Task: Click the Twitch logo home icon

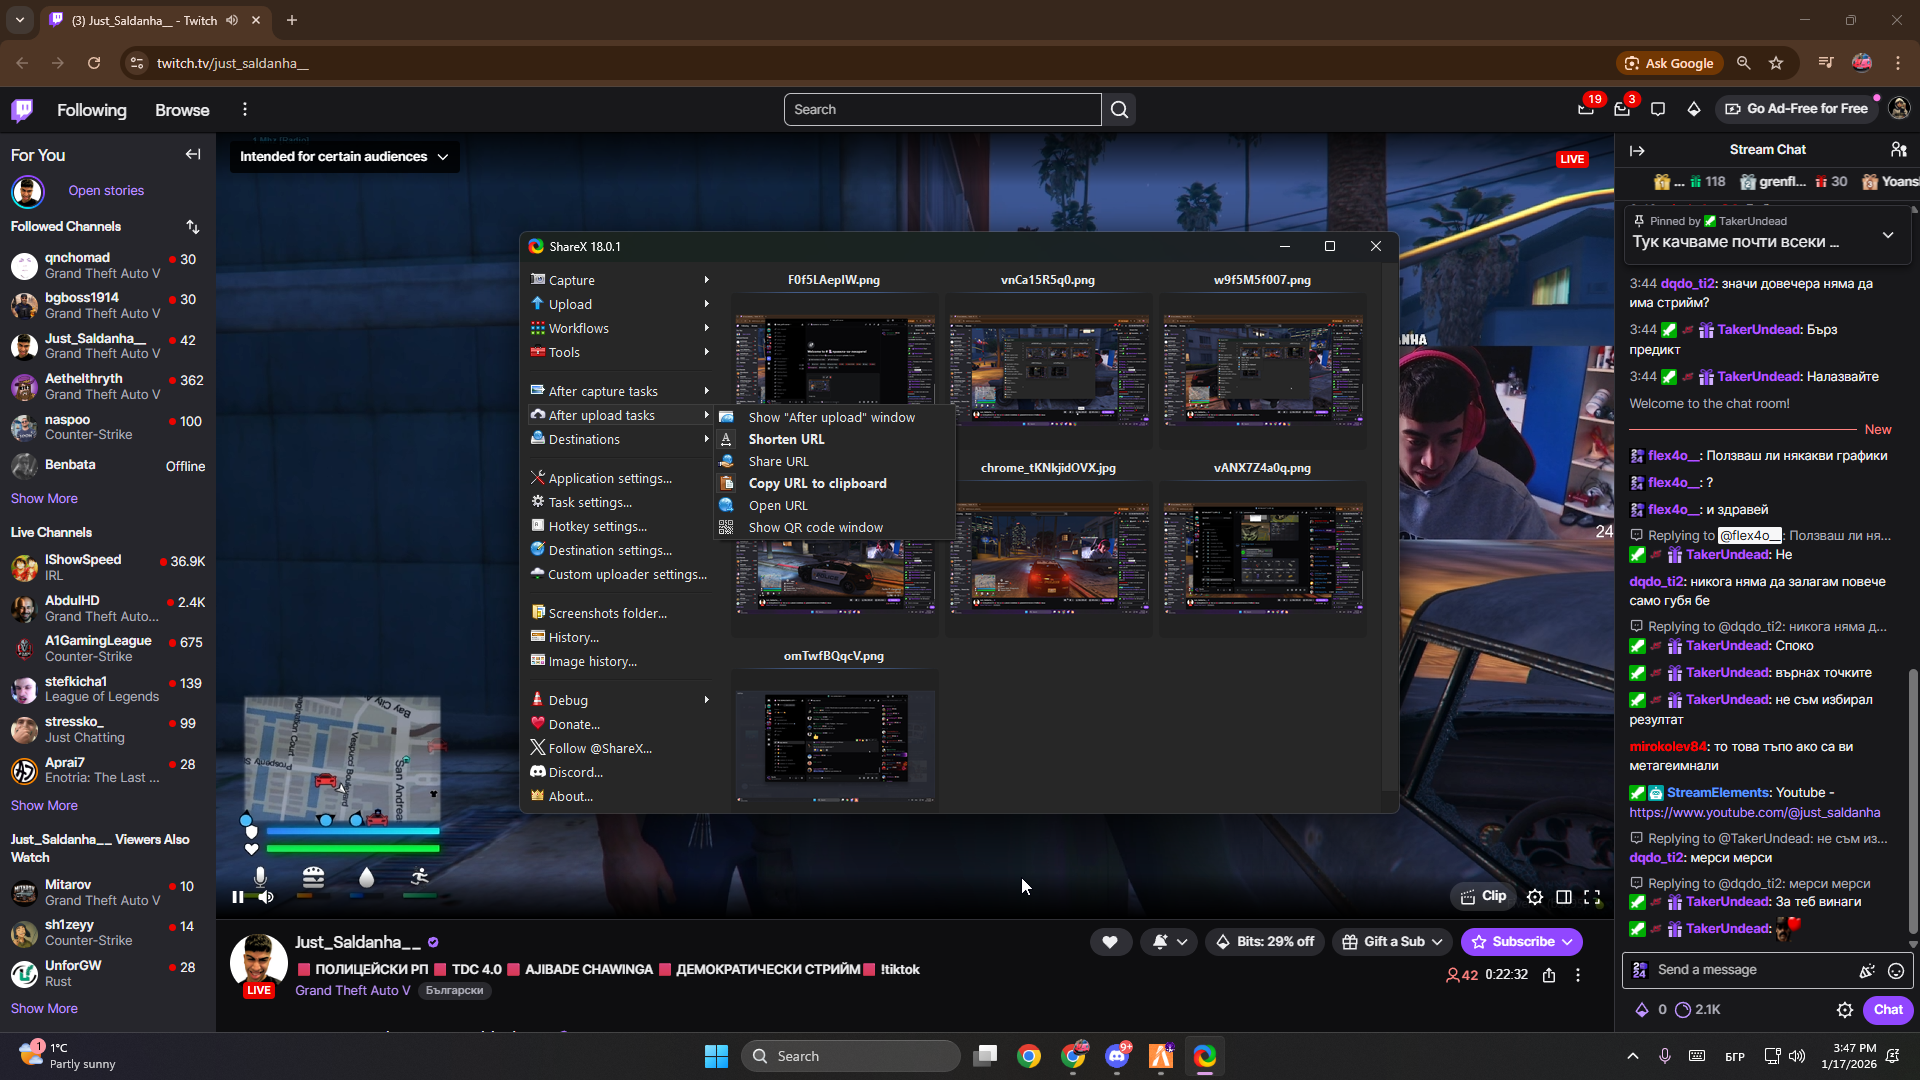Action: pyautogui.click(x=22, y=110)
